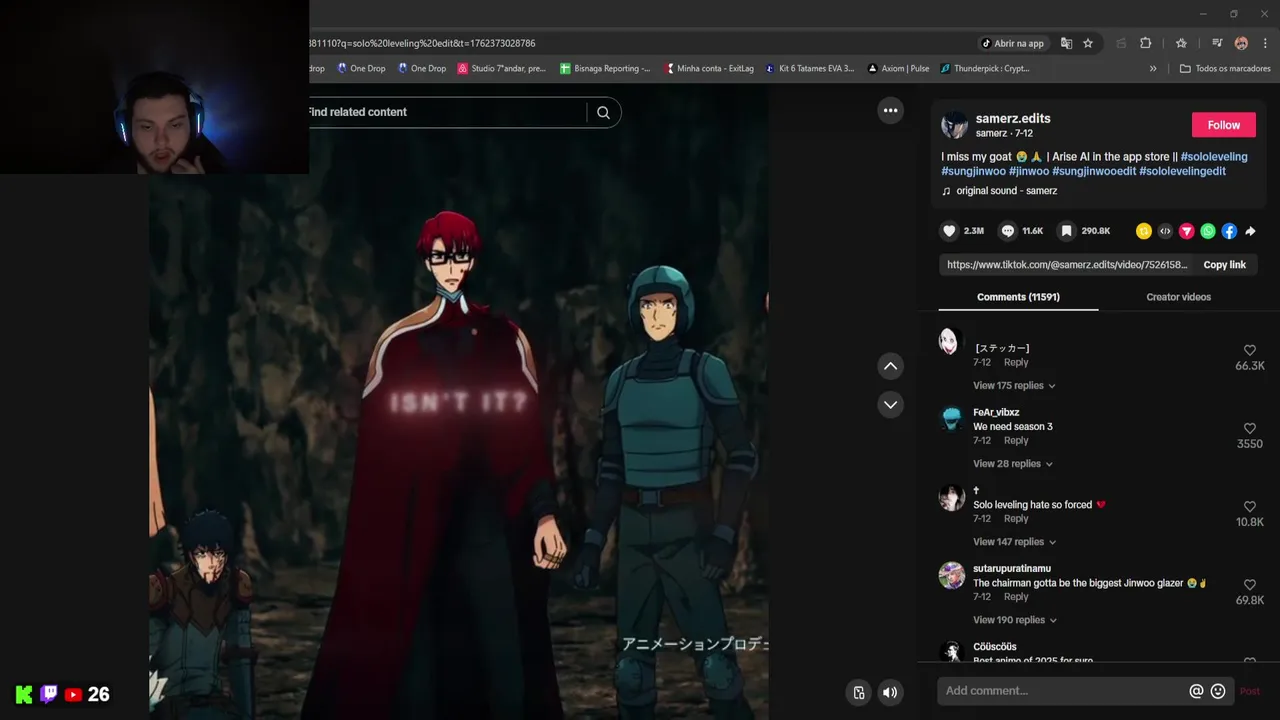Open Chrome media control icon
Viewport: 1280px width, 720px height.
(1217, 43)
